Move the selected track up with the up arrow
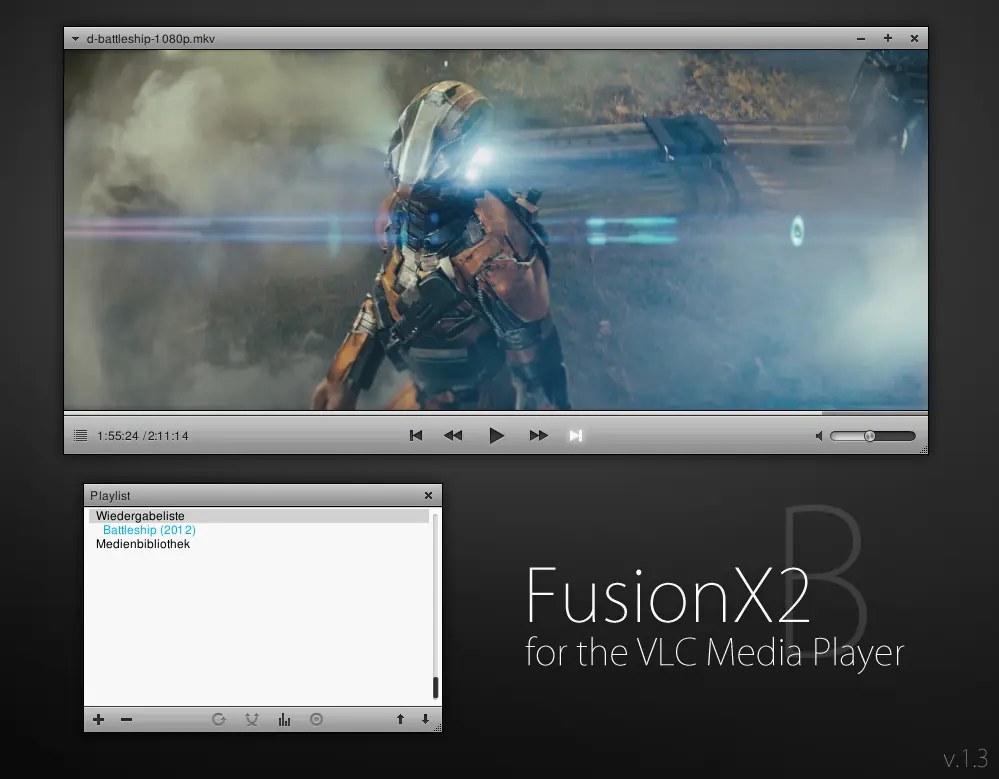Image resolution: width=999 pixels, height=779 pixels. (x=399, y=719)
